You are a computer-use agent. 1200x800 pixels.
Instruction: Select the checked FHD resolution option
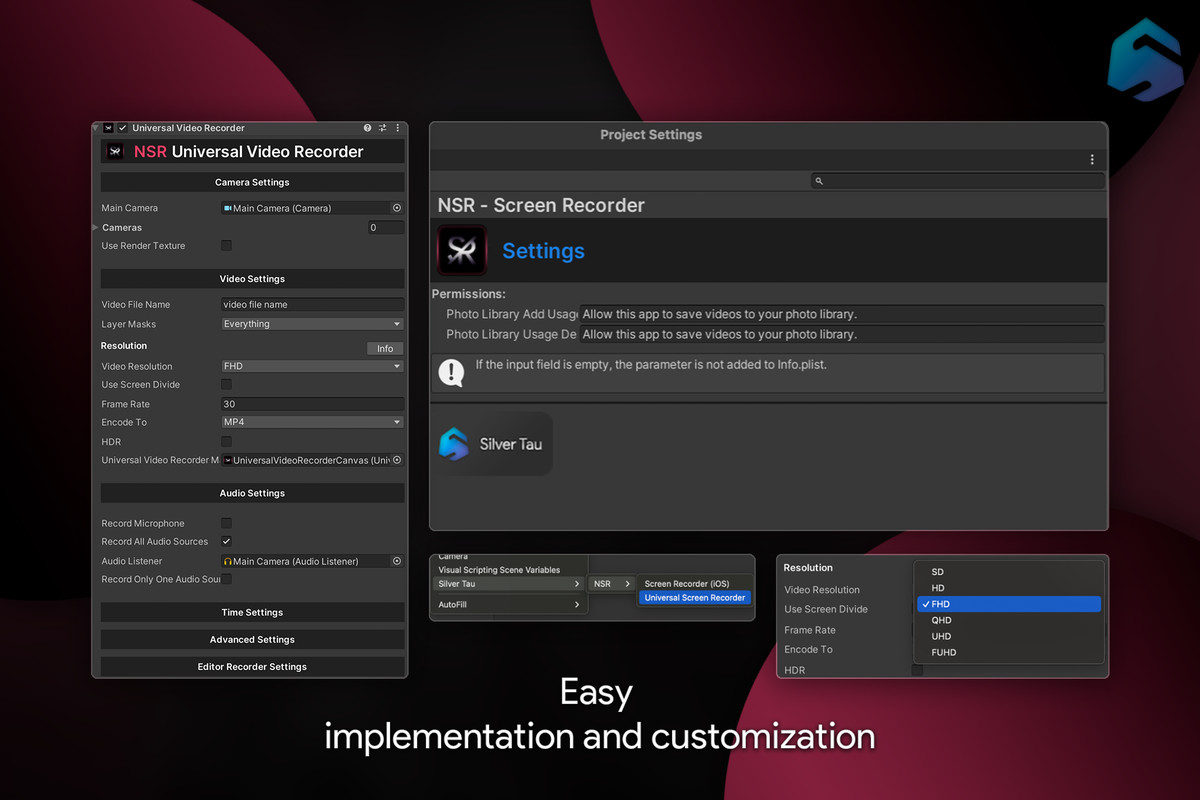(1009, 604)
